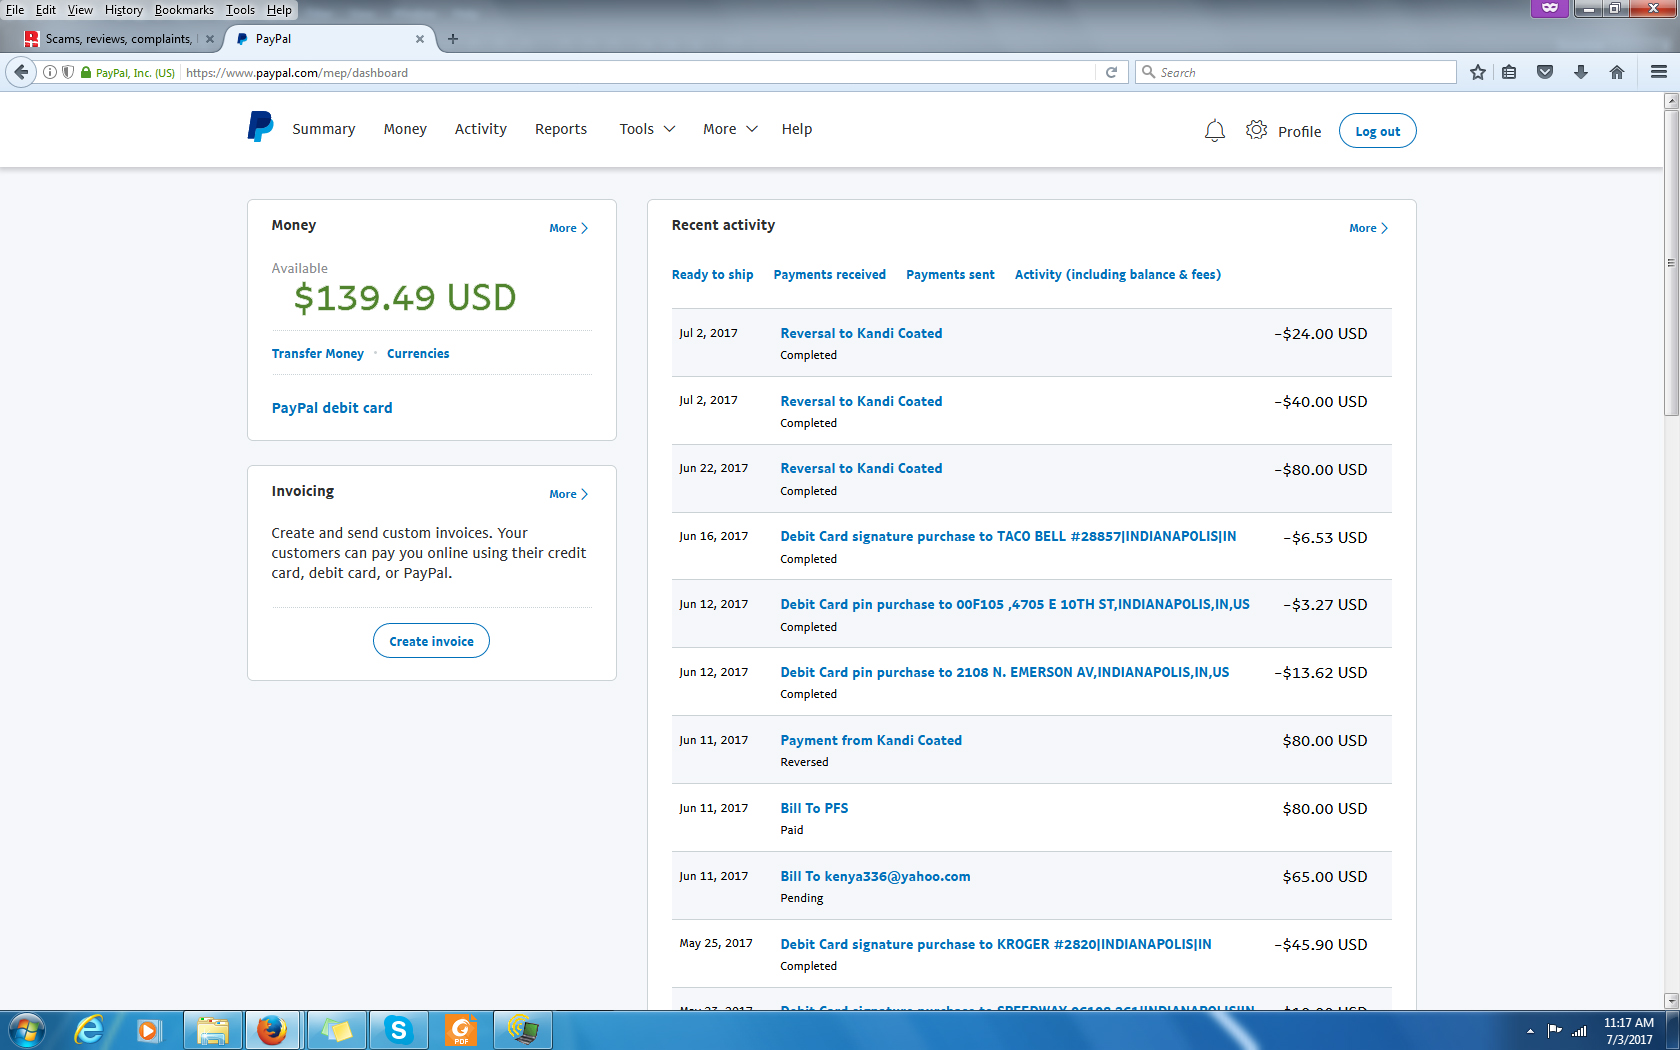1680x1050 pixels.
Task: Open the Pocket icon in toolbar
Action: 1545,72
